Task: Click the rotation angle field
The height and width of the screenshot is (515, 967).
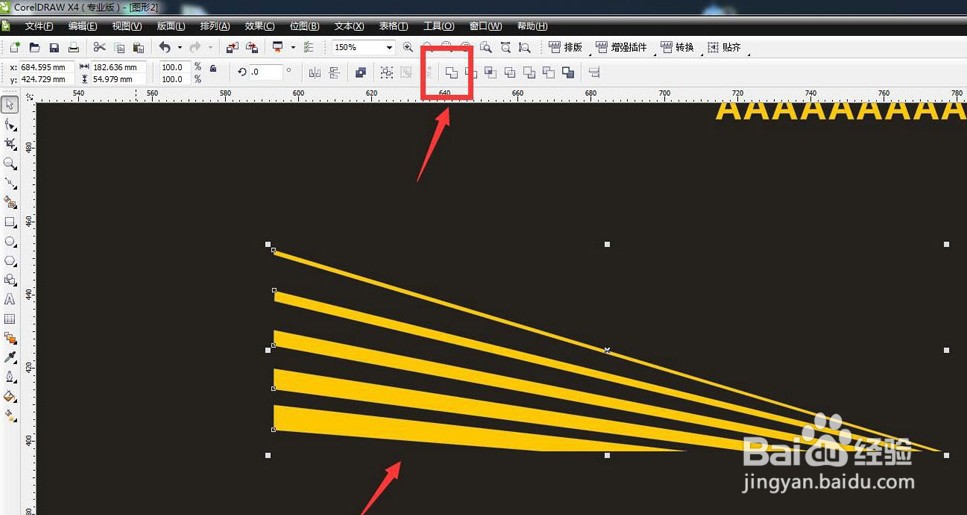Action: click(266, 72)
